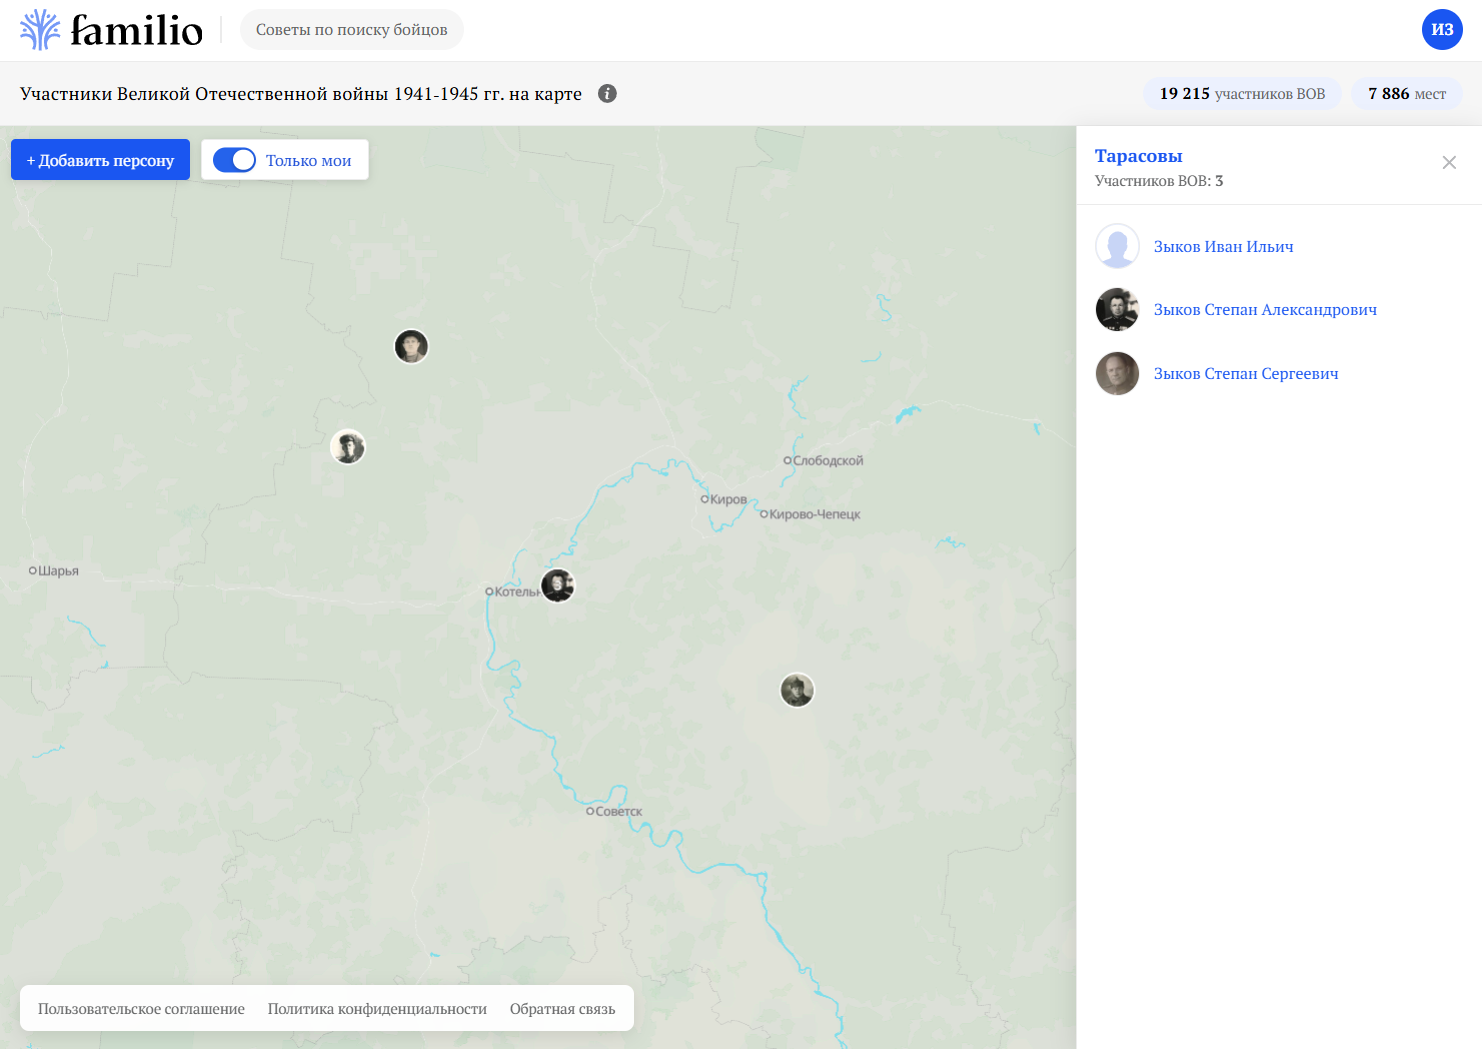Open the Зыков Степан Сергеевич link
The width and height of the screenshot is (1482, 1049).
point(1246,374)
